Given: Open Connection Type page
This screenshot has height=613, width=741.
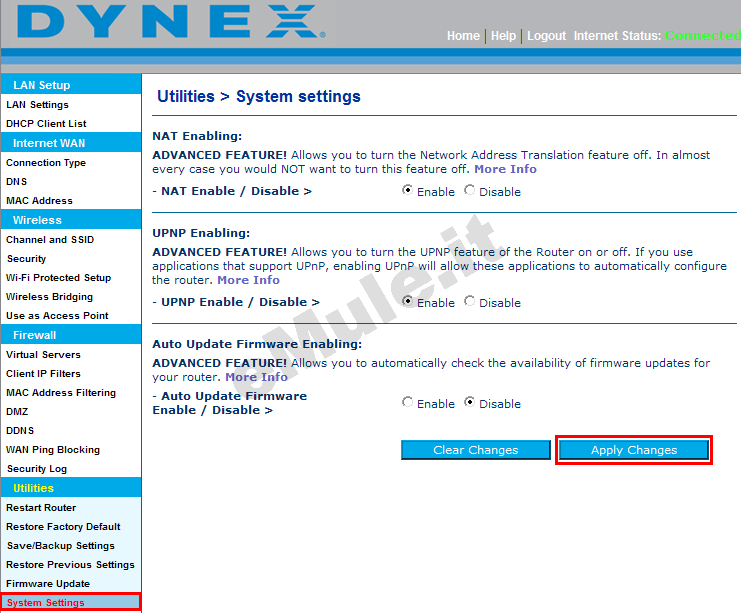Looking at the screenshot, I should tap(46, 163).
